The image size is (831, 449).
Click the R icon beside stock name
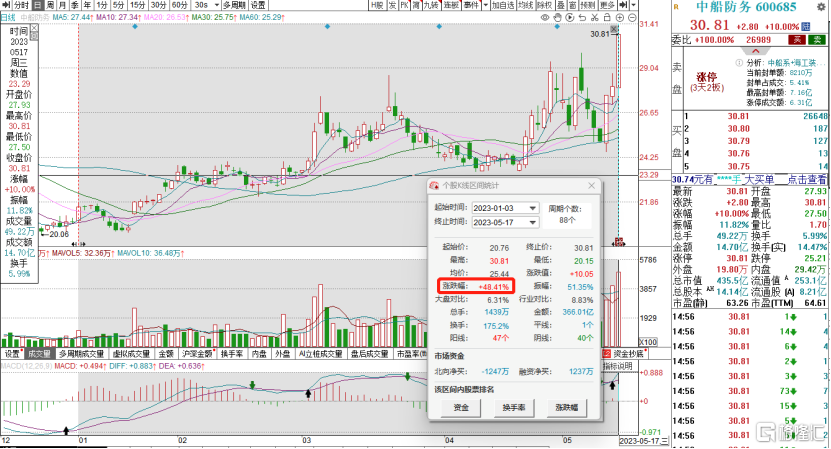pos(676,6)
